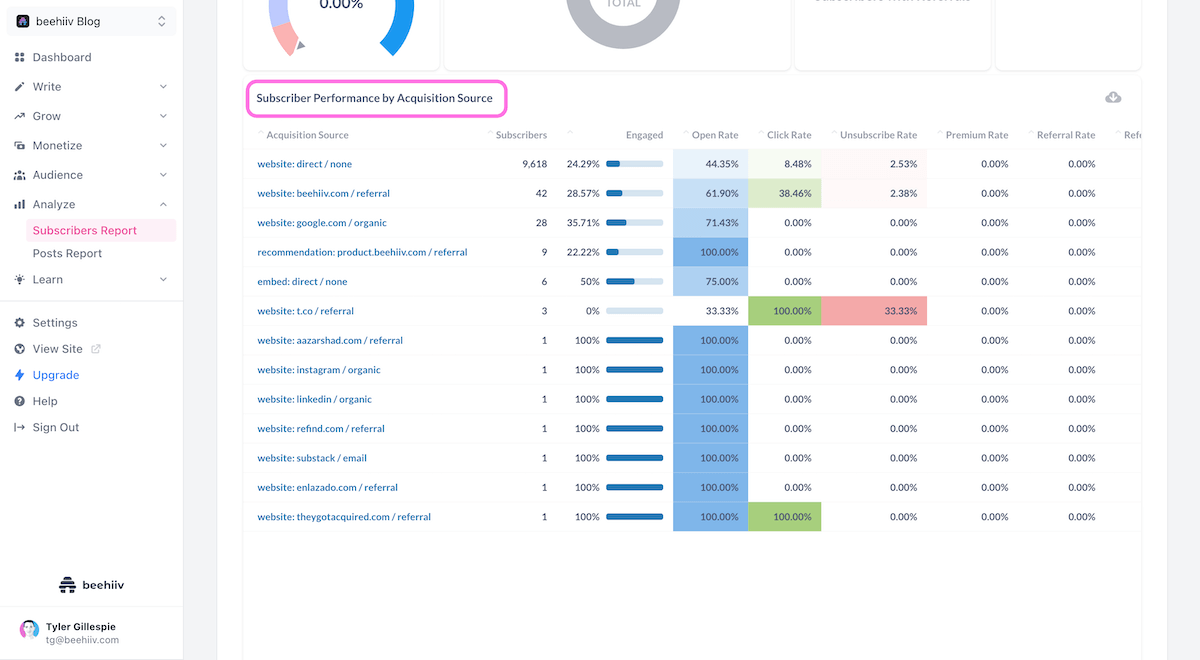Click the beehiiv logo at sidebar bottom

pyautogui.click(x=92, y=585)
